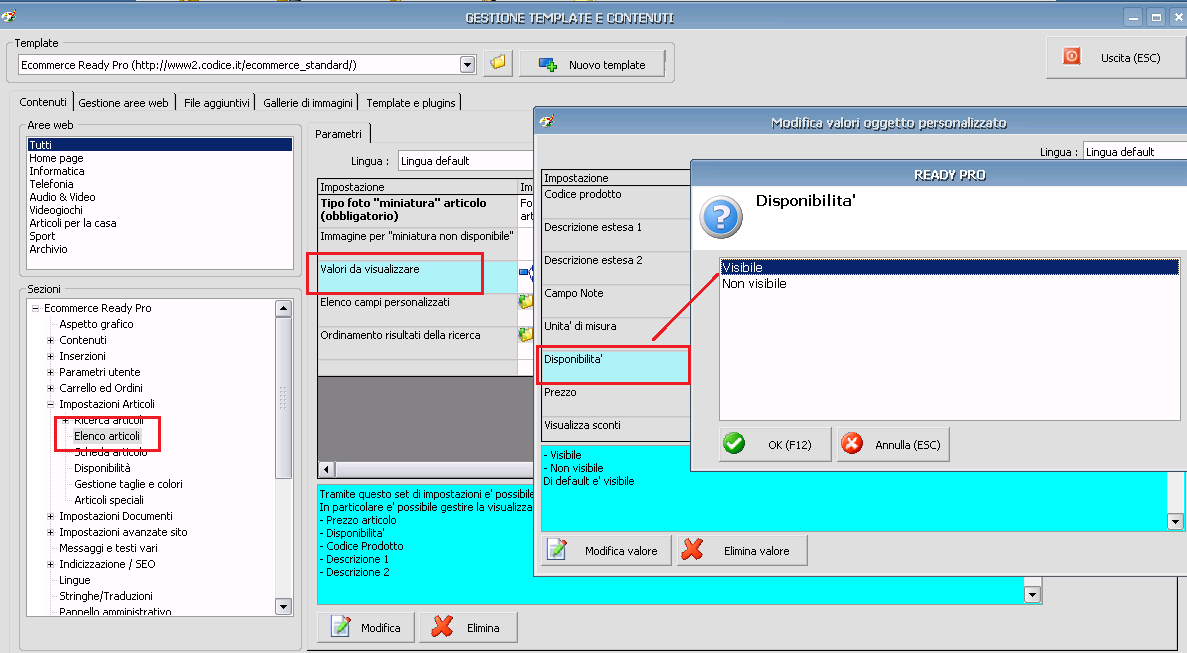Select Disponibilità under Impostazioni Articoli
1187x653 pixels.
[102, 468]
